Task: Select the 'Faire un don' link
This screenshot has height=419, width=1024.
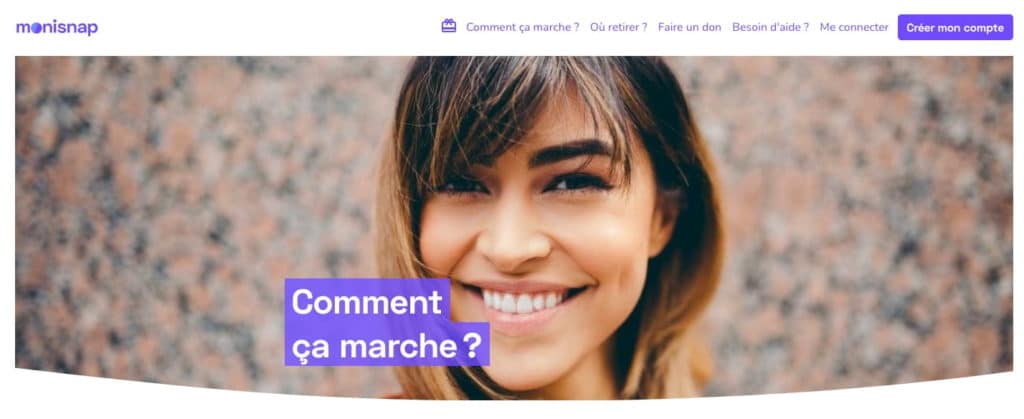Action: tap(690, 27)
